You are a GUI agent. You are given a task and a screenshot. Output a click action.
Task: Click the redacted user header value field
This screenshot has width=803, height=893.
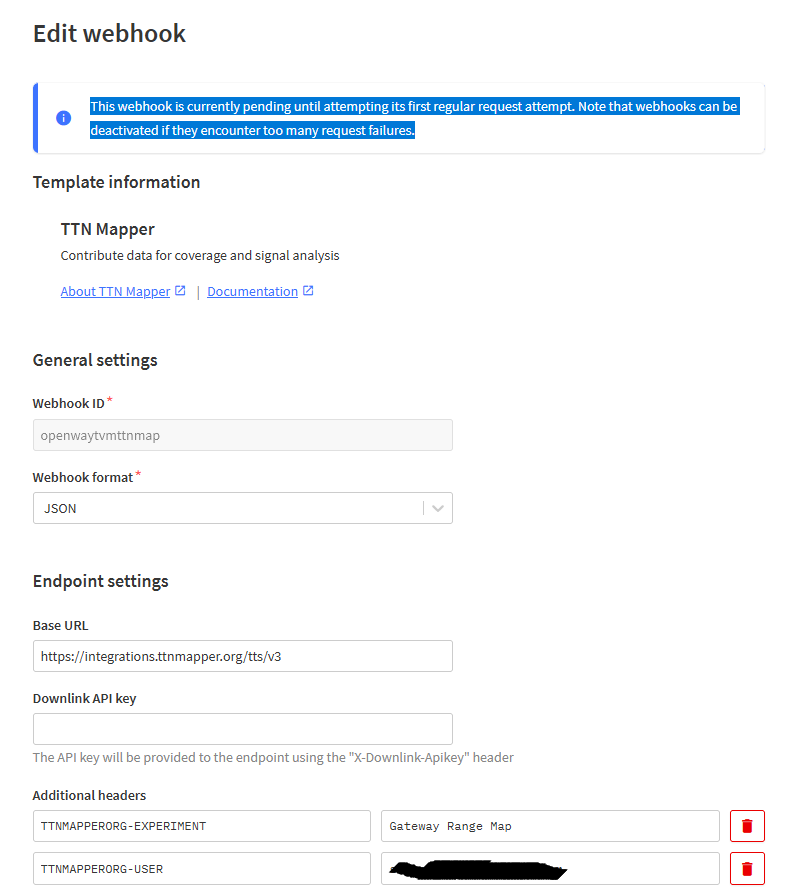click(550, 869)
